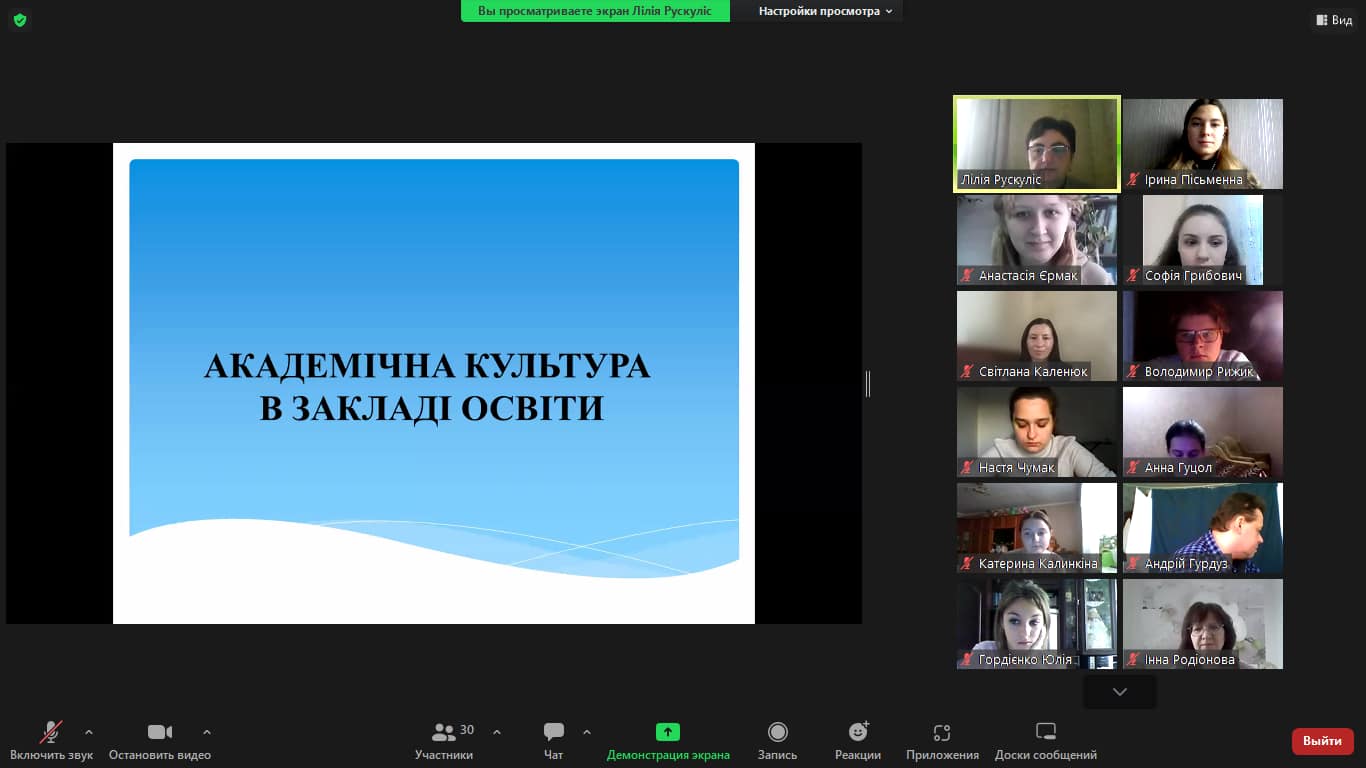Screen dimensions: 1366x768
Task: Click muted mic icon on Світлана Каленюк
Action: 967,372
